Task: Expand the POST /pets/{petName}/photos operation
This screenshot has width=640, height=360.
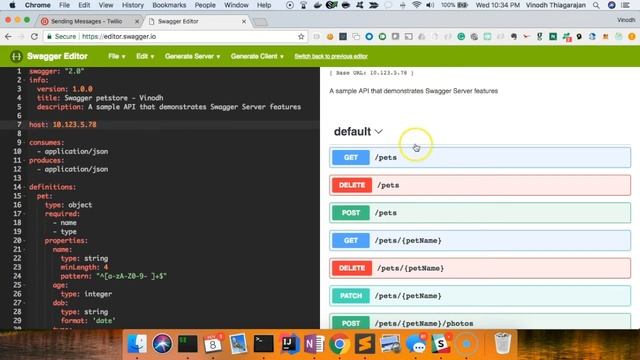Action: (480, 322)
